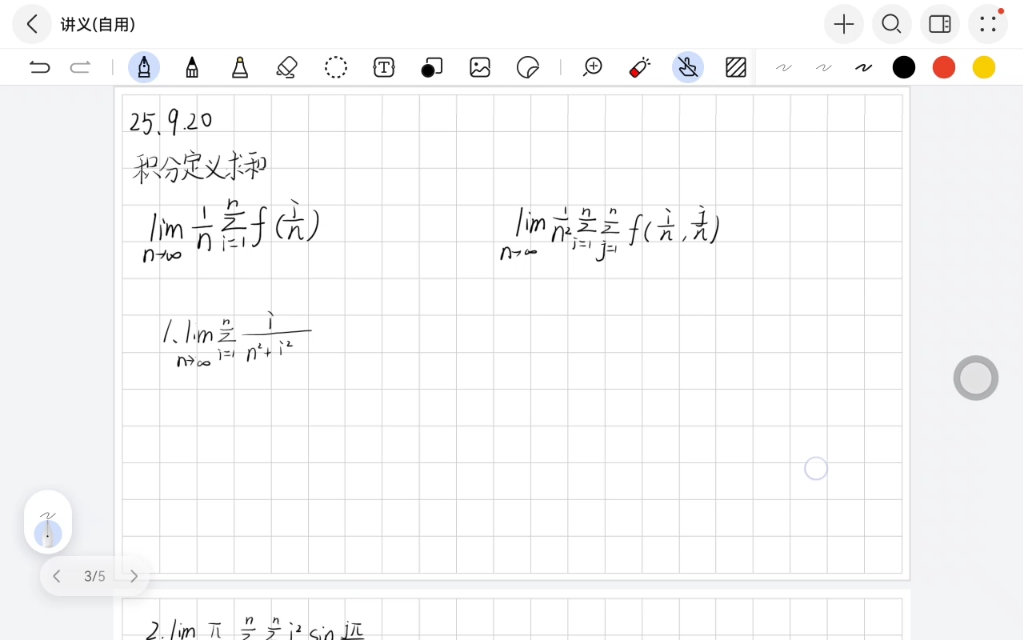This screenshot has width=1023, height=640.
Task: Select the text box tool
Action: [x=384, y=67]
